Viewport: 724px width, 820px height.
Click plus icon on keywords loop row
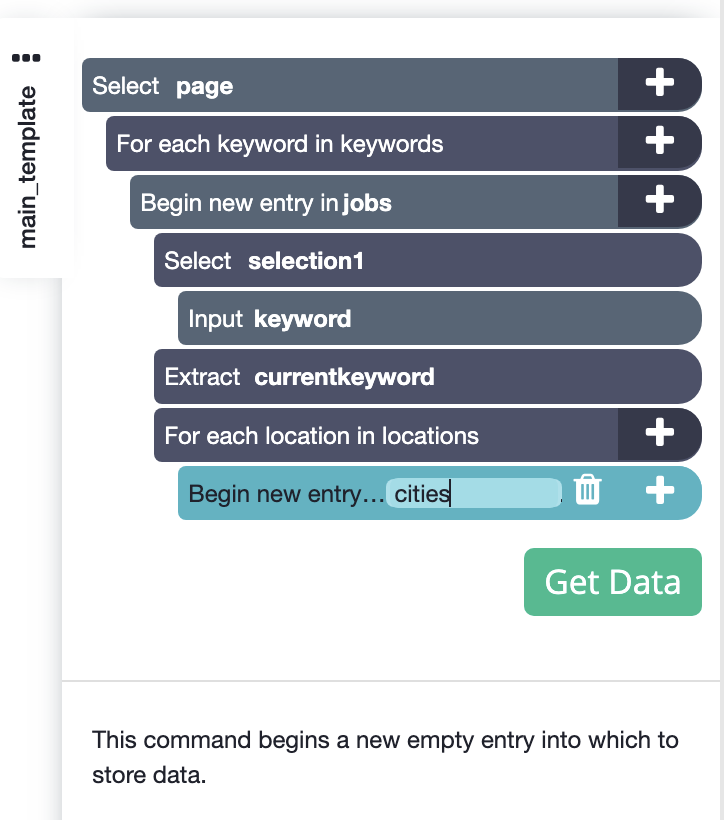point(659,141)
